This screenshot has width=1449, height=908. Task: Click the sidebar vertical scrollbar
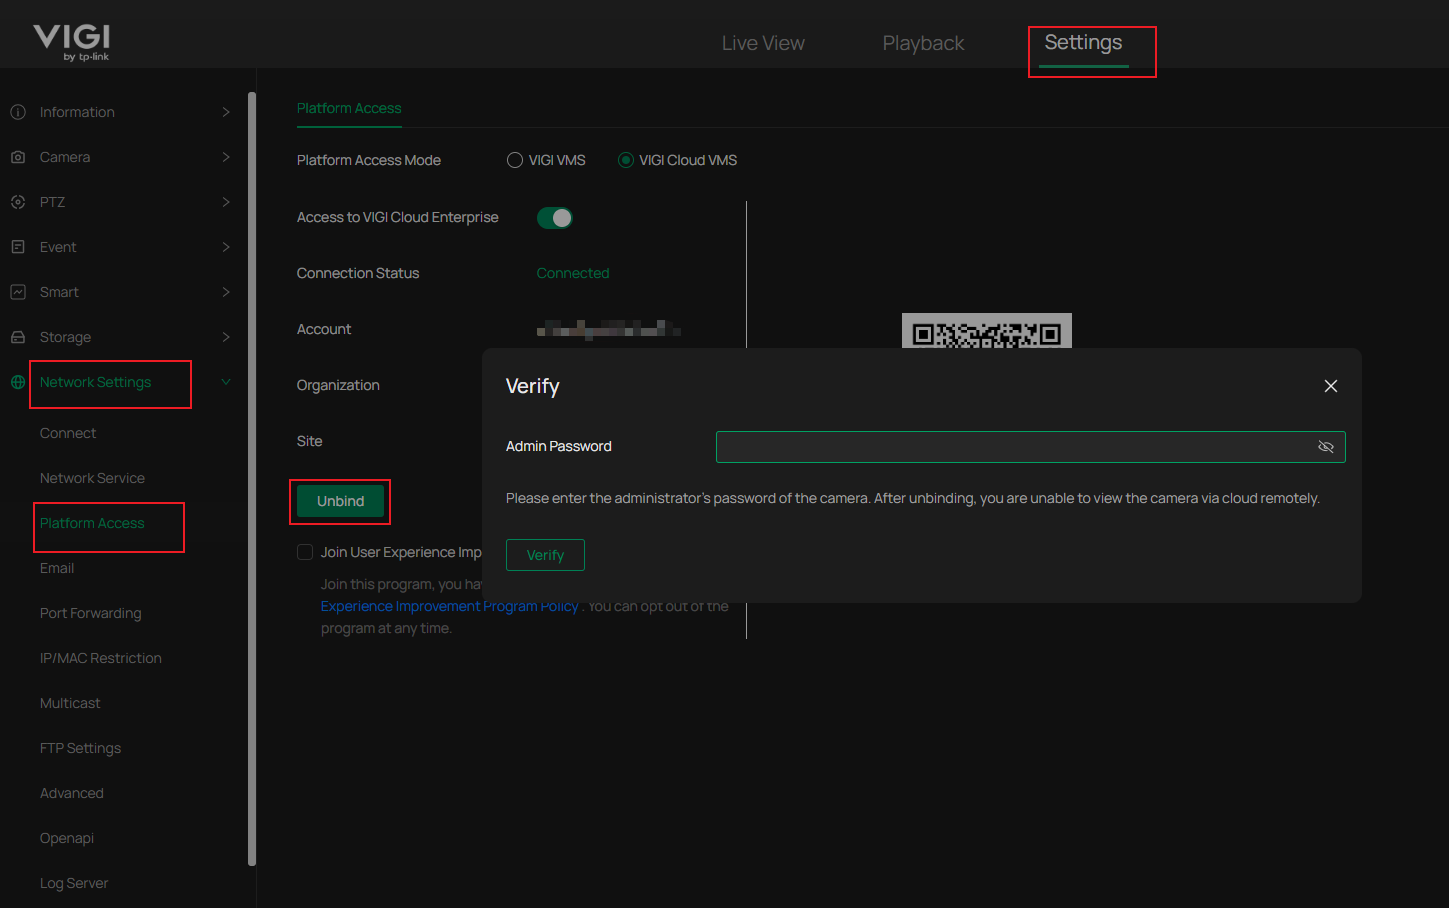pos(252,479)
